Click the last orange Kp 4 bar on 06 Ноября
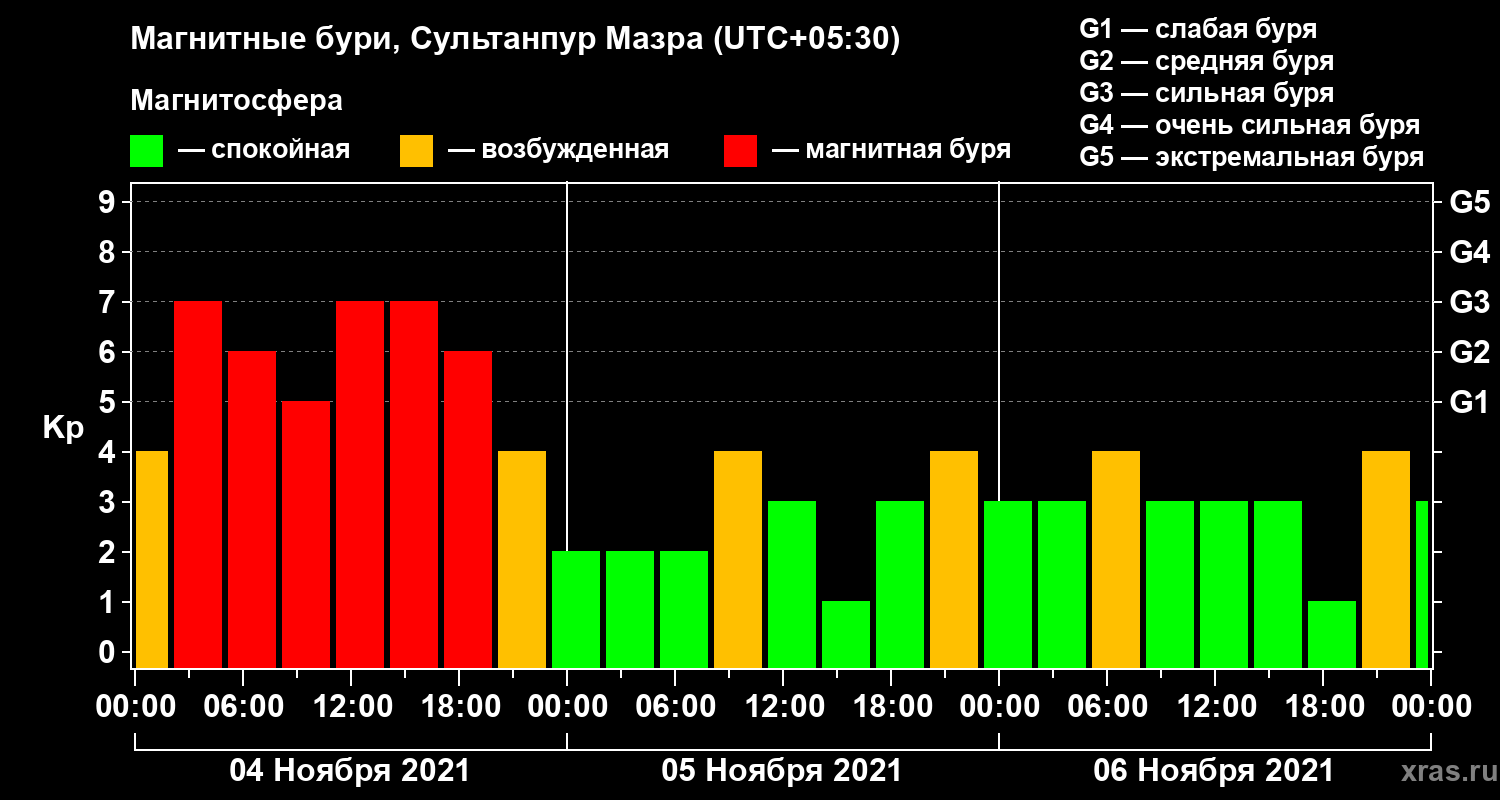This screenshot has width=1500, height=800. click(x=1386, y=559)
